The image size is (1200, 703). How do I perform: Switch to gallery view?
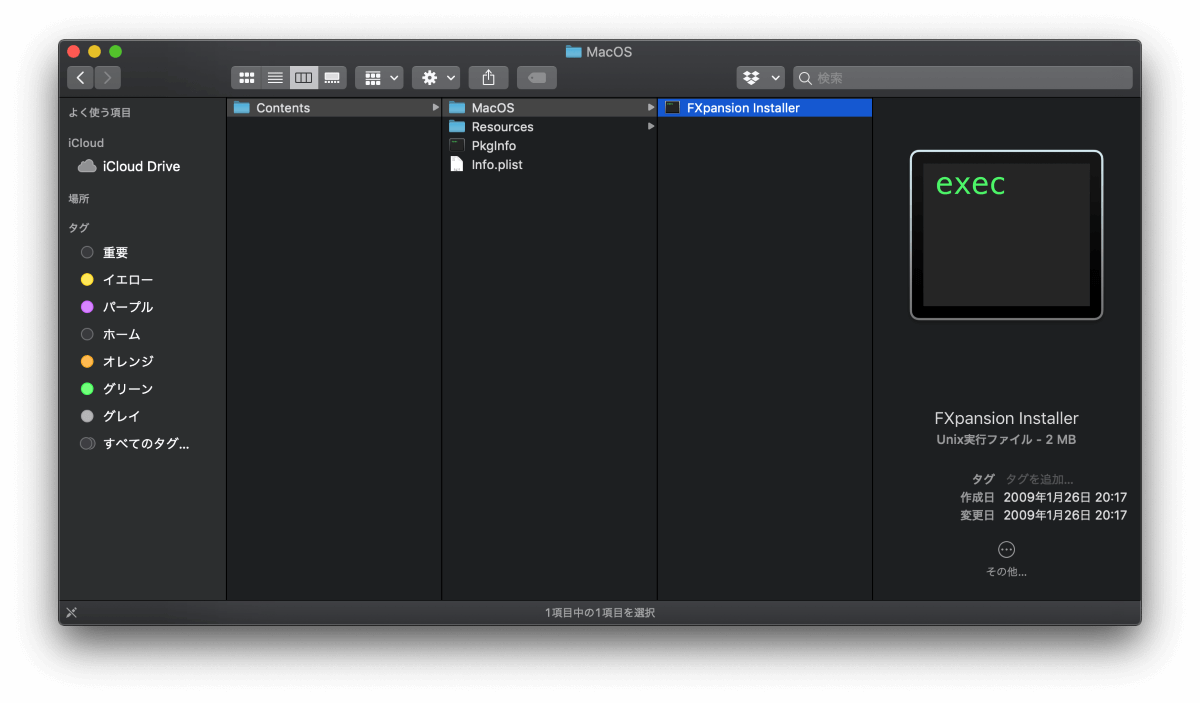point(332,77)
